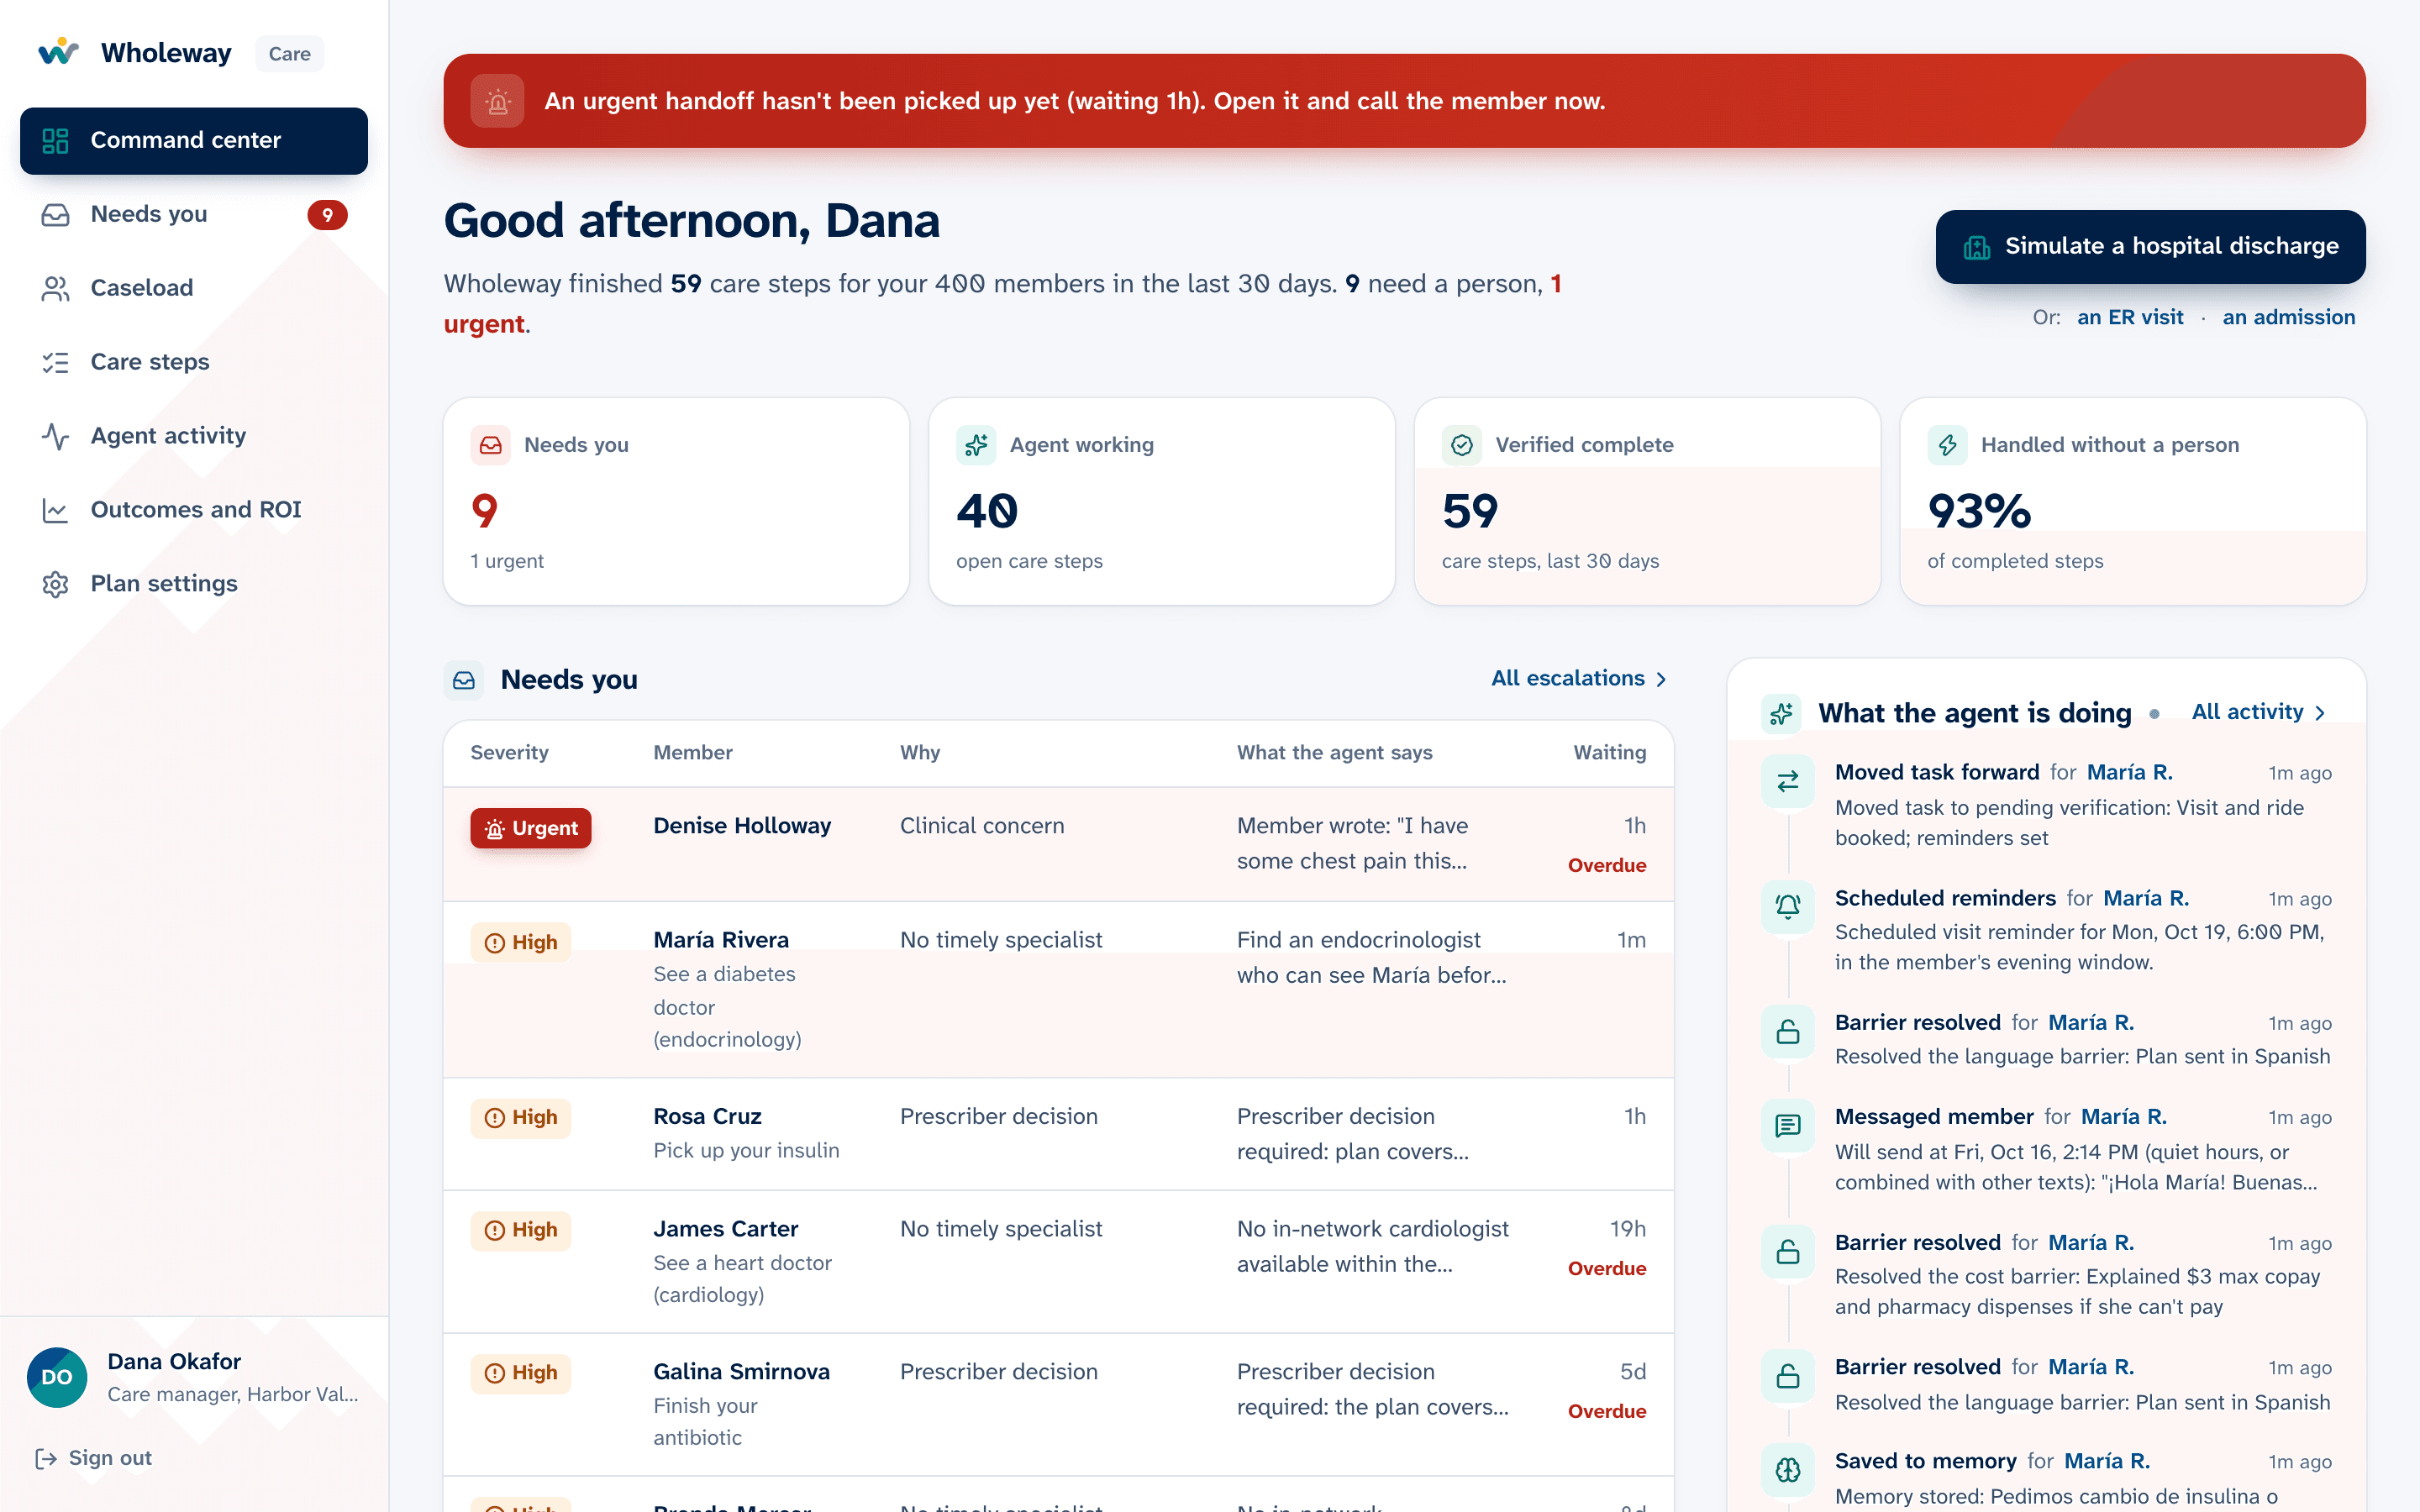
Task: Open the Denise Holloway urgent row
Action: click(1058, 844)
